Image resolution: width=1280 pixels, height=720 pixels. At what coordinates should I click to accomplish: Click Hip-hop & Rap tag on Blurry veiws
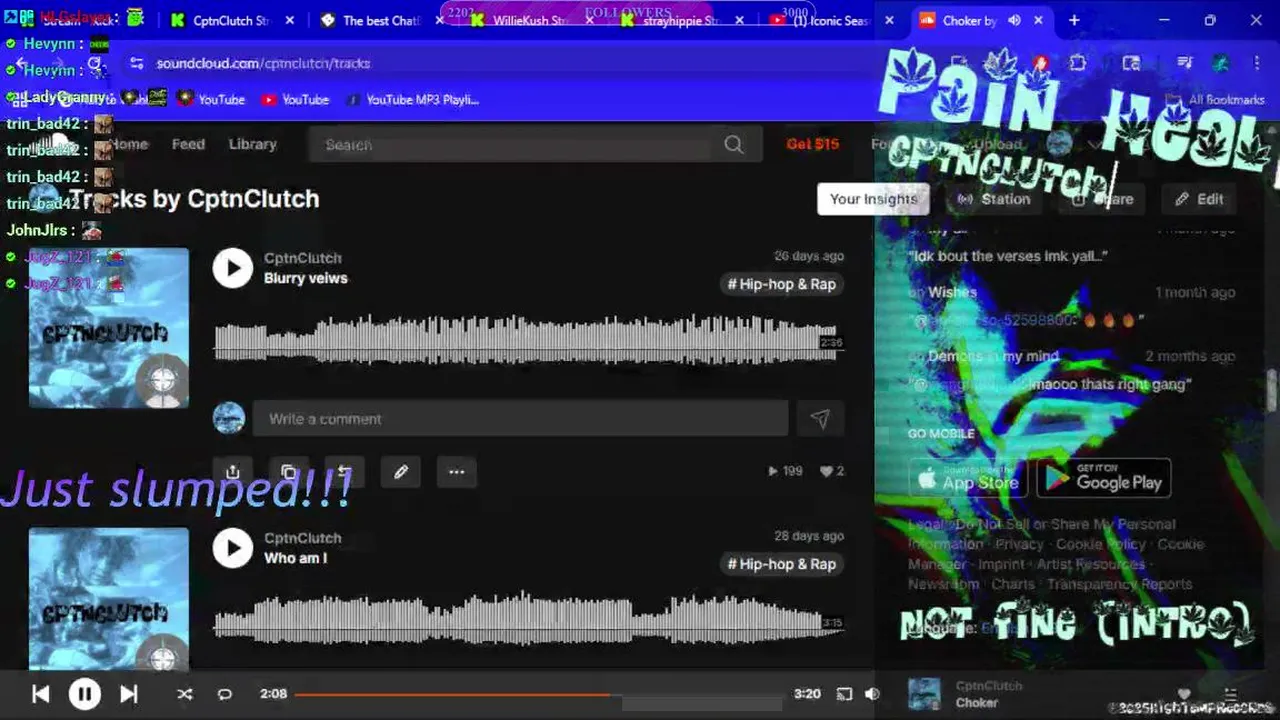coord(782,284)
